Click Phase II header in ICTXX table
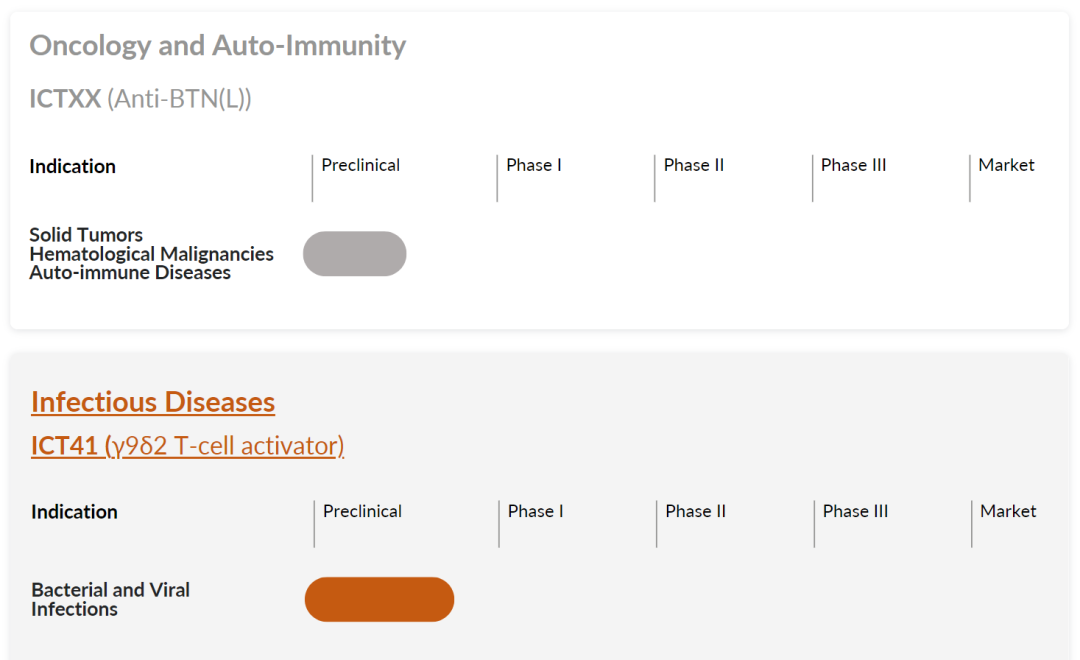Screen dimensions: 1080x660 [x=694, y=165]
